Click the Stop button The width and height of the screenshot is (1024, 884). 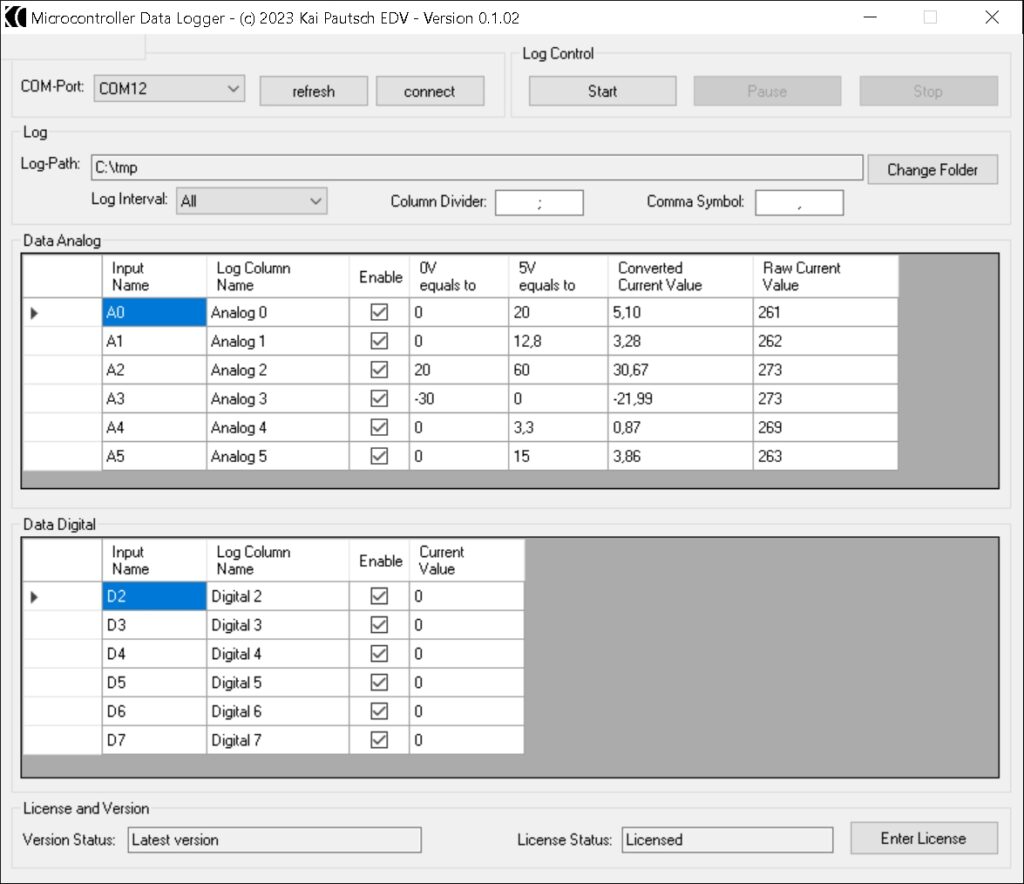click(x=929, y=91)
